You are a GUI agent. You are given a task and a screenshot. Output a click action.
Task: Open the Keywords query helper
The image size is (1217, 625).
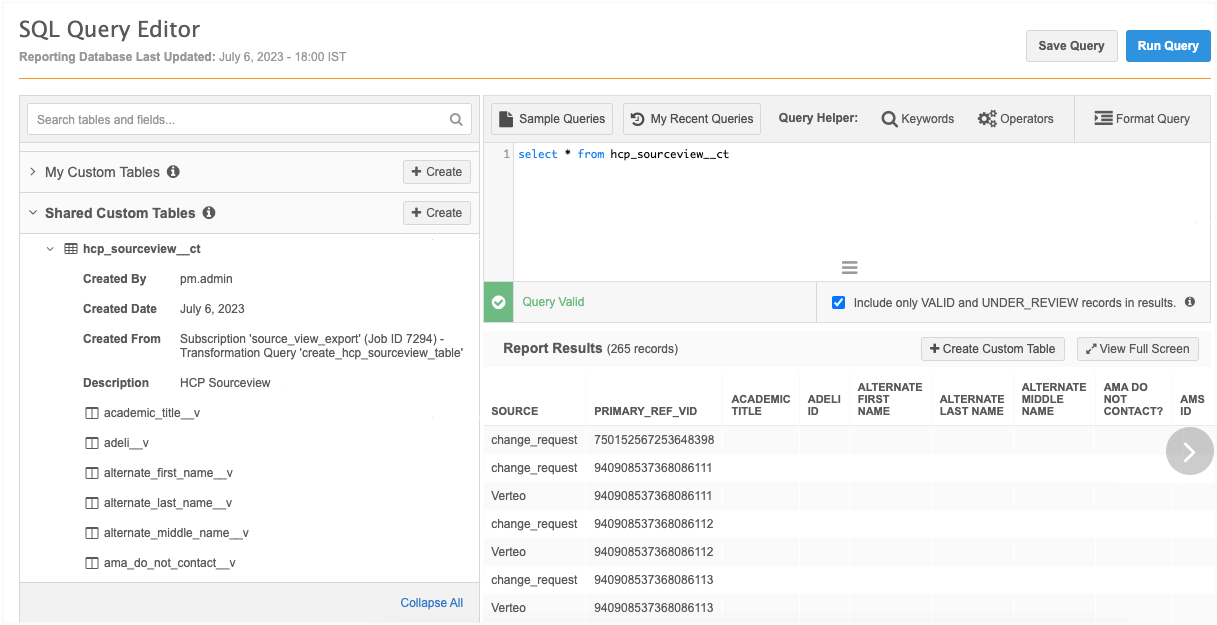[x=917, y=119]
